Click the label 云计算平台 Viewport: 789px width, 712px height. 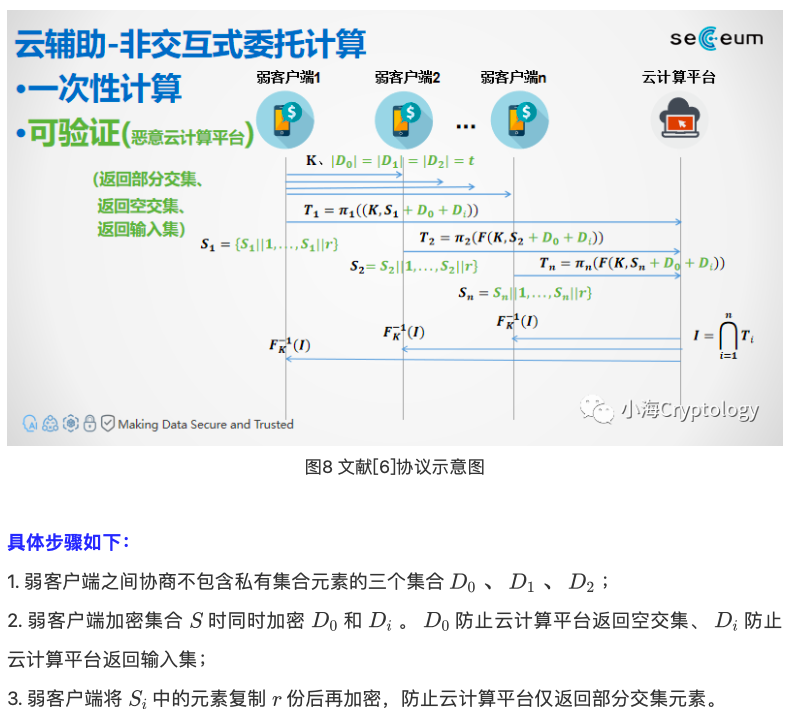tap(678, 77)
